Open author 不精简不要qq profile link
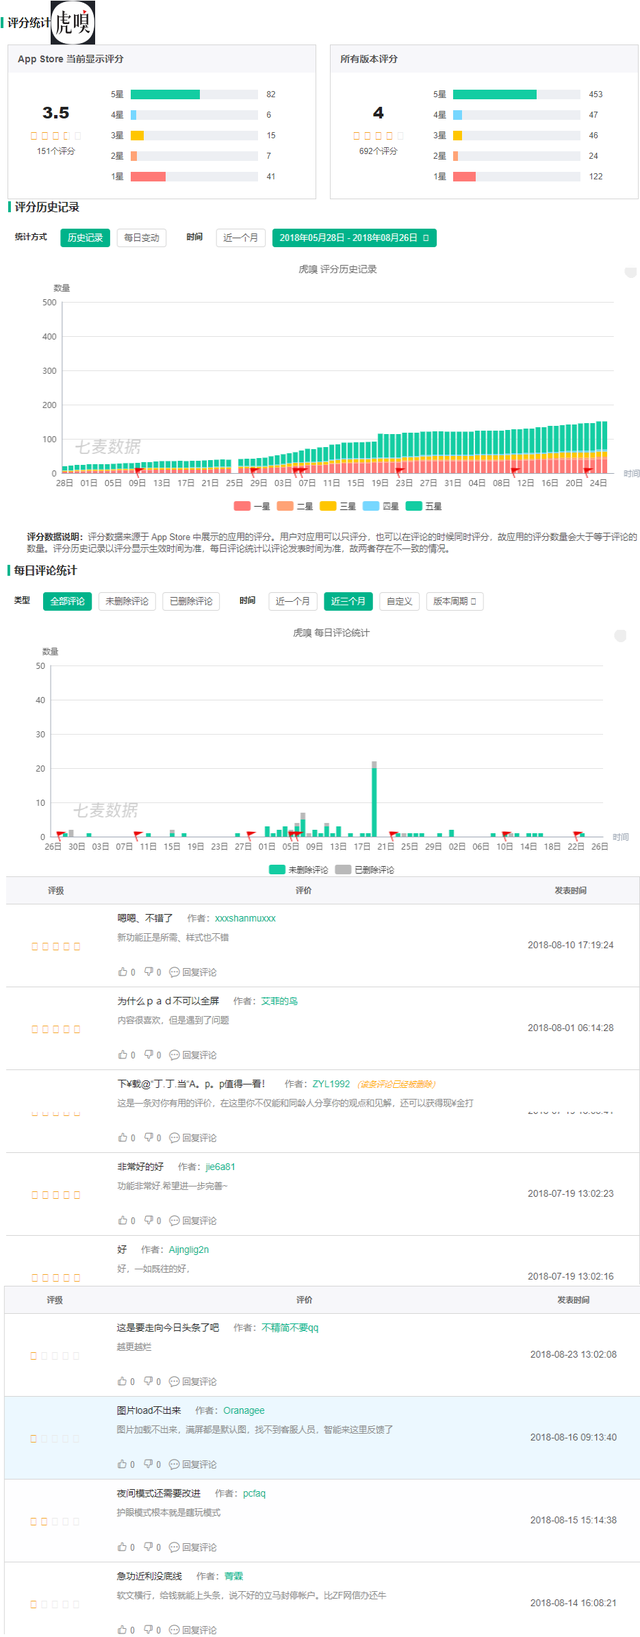Screen dimensions: 640x1637 (290, 1328)
